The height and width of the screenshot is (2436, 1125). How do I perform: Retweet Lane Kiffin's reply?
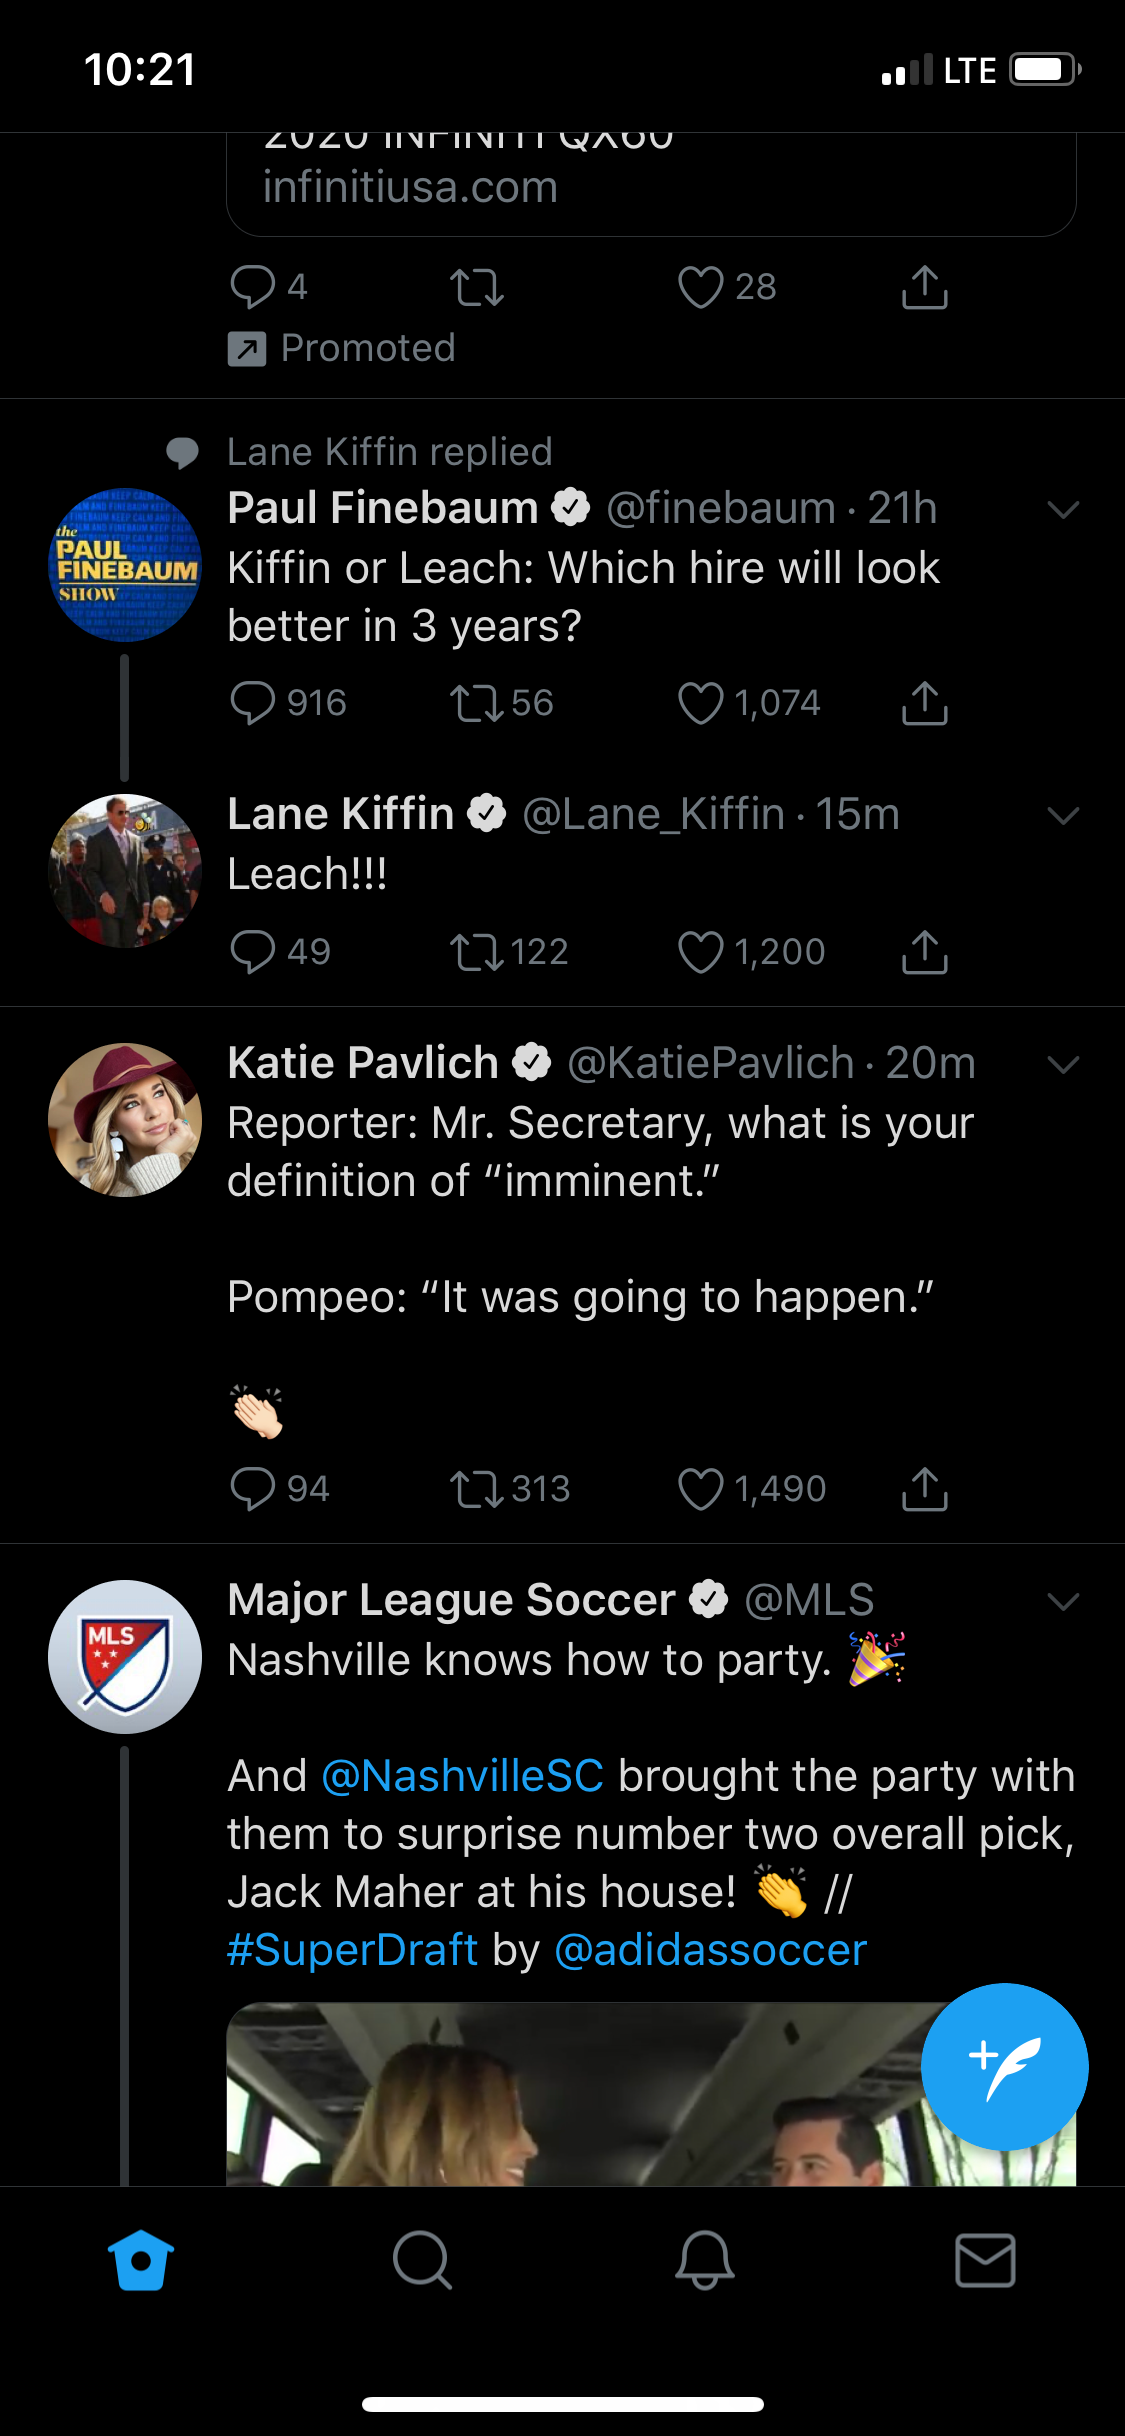(x=477, y=952)
